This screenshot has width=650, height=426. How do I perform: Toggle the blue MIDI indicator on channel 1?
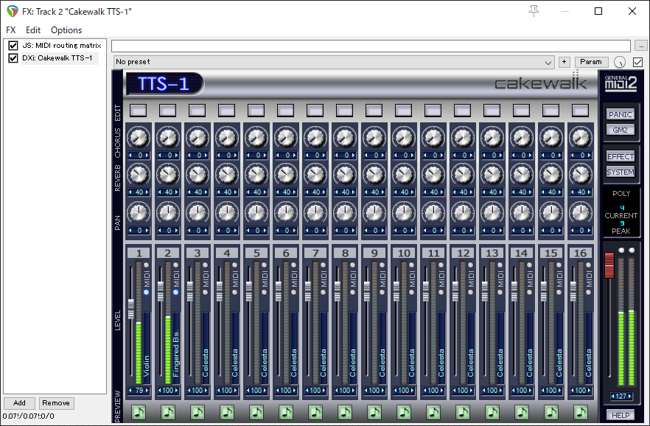[x=146, y=292]
